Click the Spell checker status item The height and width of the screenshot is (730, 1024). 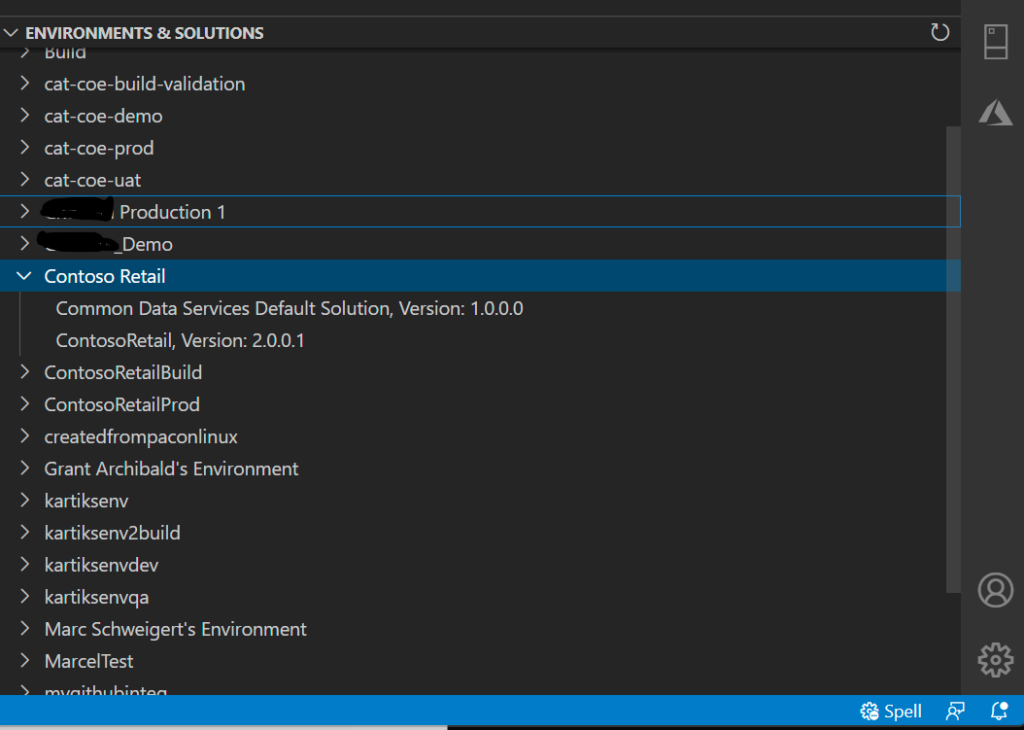tap(891, 712)
